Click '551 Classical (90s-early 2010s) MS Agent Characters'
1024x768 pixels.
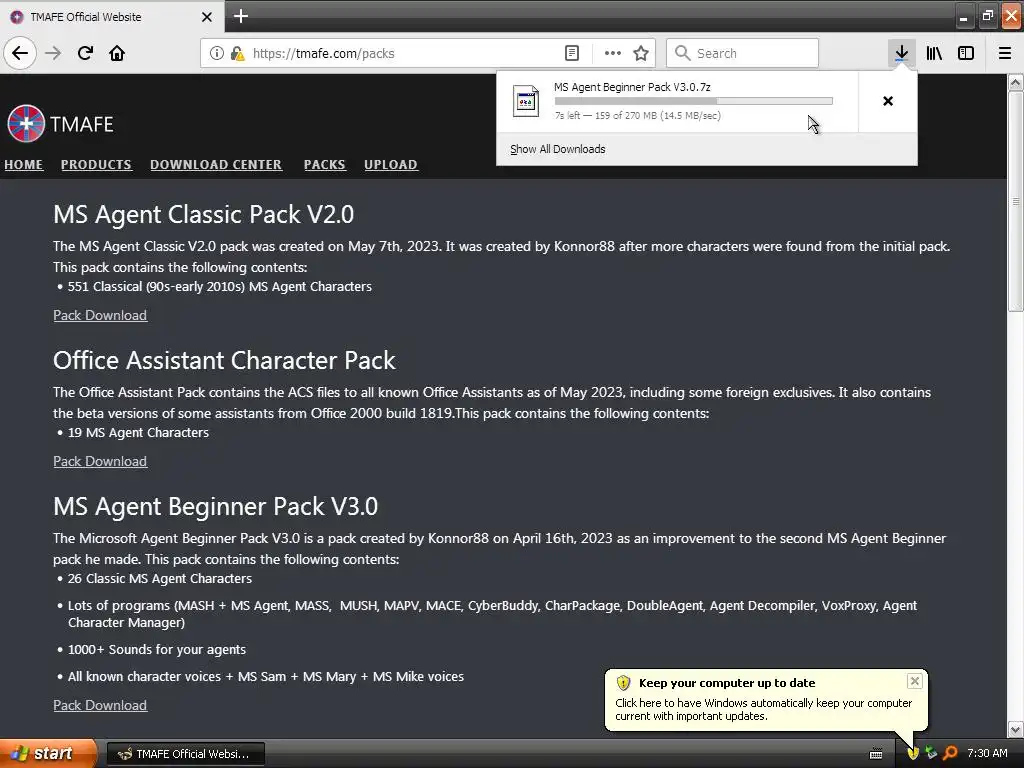219,287
